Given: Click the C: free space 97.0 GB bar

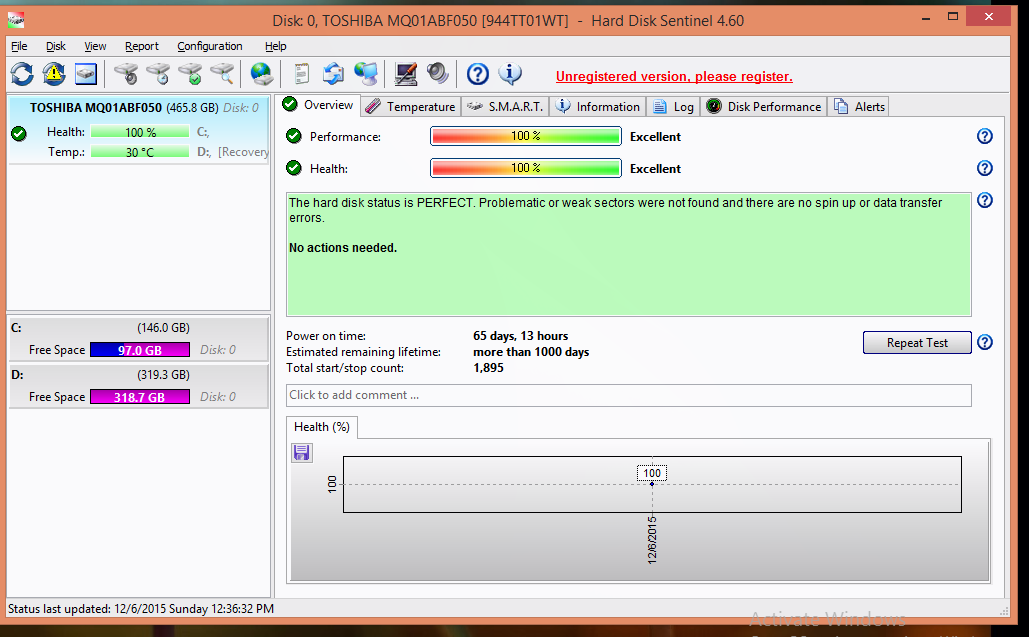Looking at the screenshot, I should (x=140, y=350).
